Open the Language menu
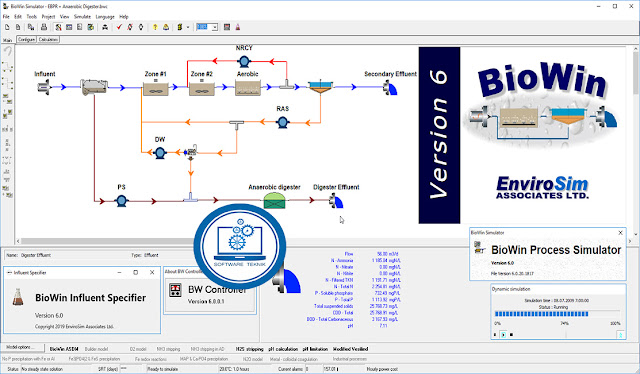 [x=105, y=17]
